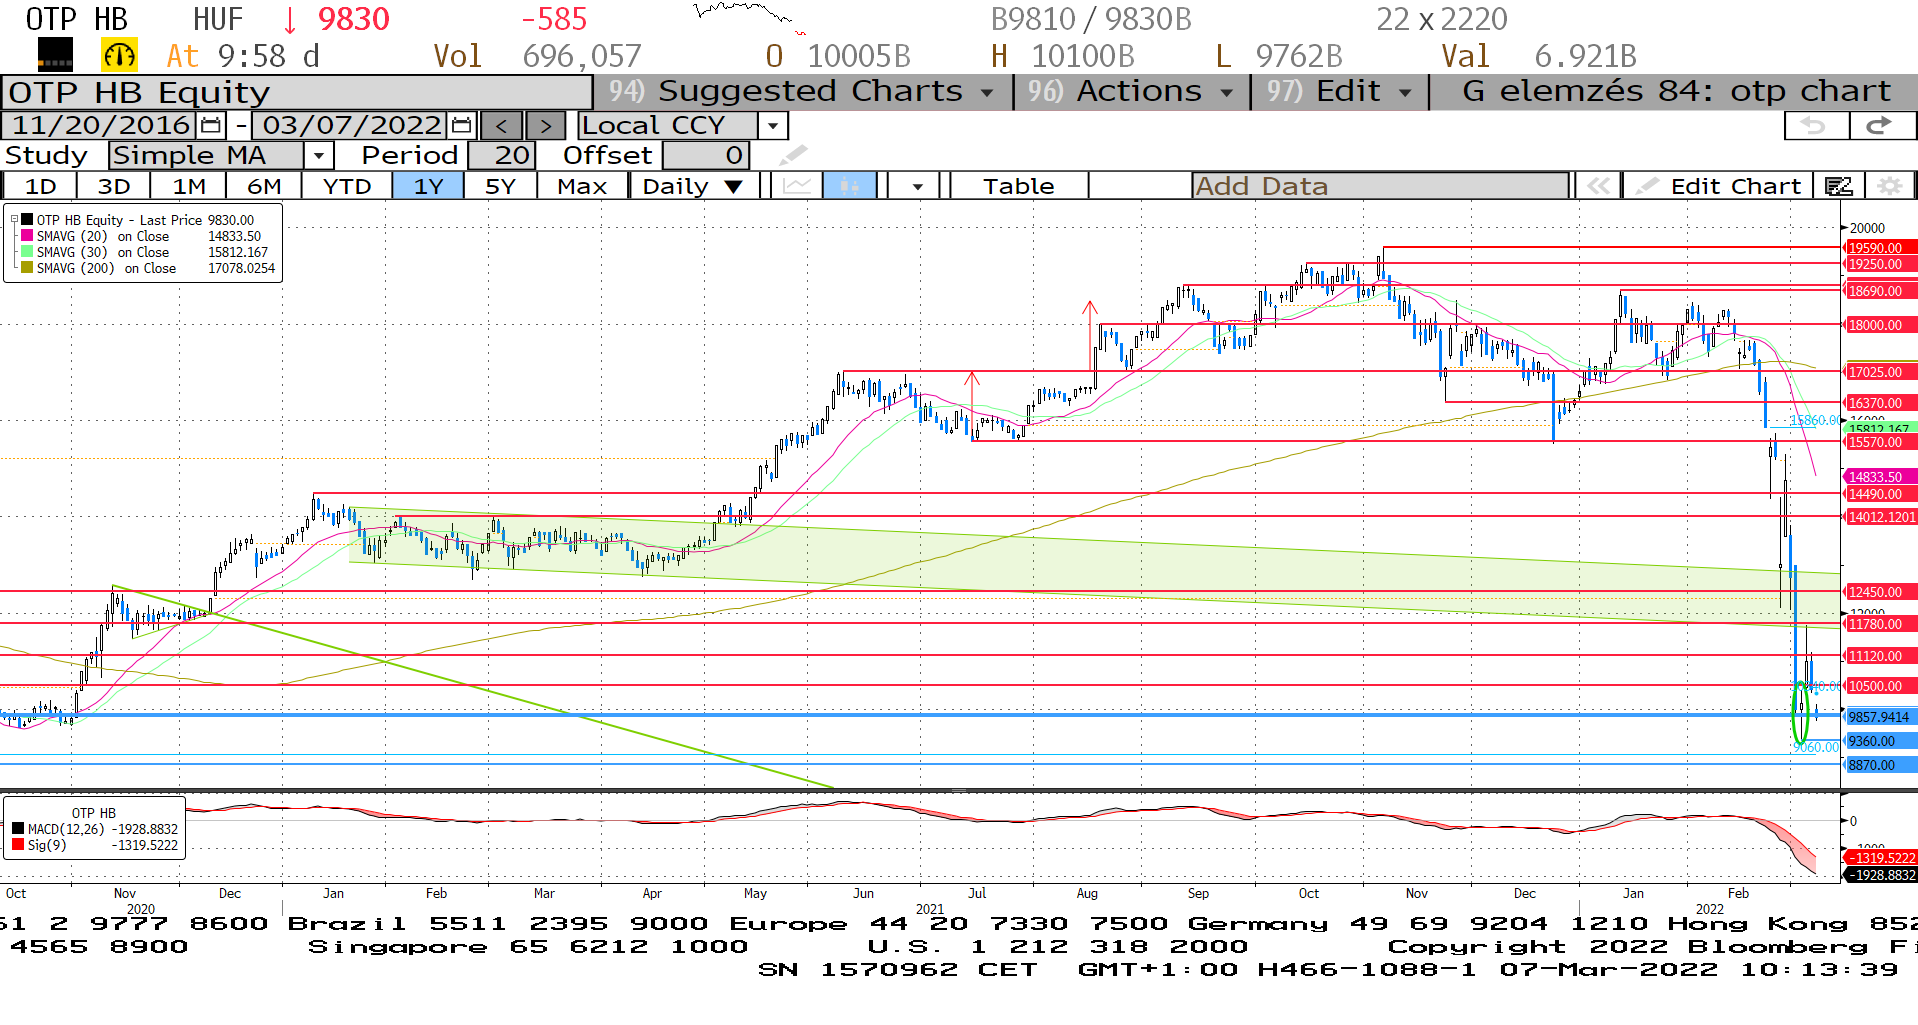Viewport: 1918px width, 1025px height.
Task: Expand the Edit menu
Action: tap(1339, 91)
